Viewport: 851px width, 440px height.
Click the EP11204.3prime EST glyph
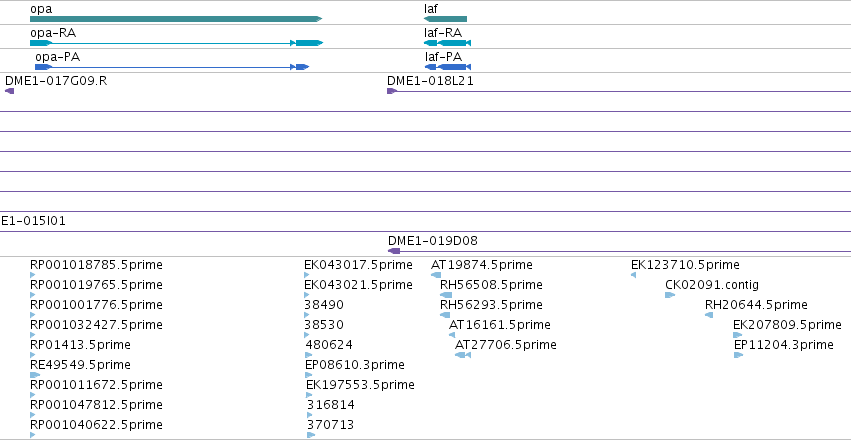[739, 355]
